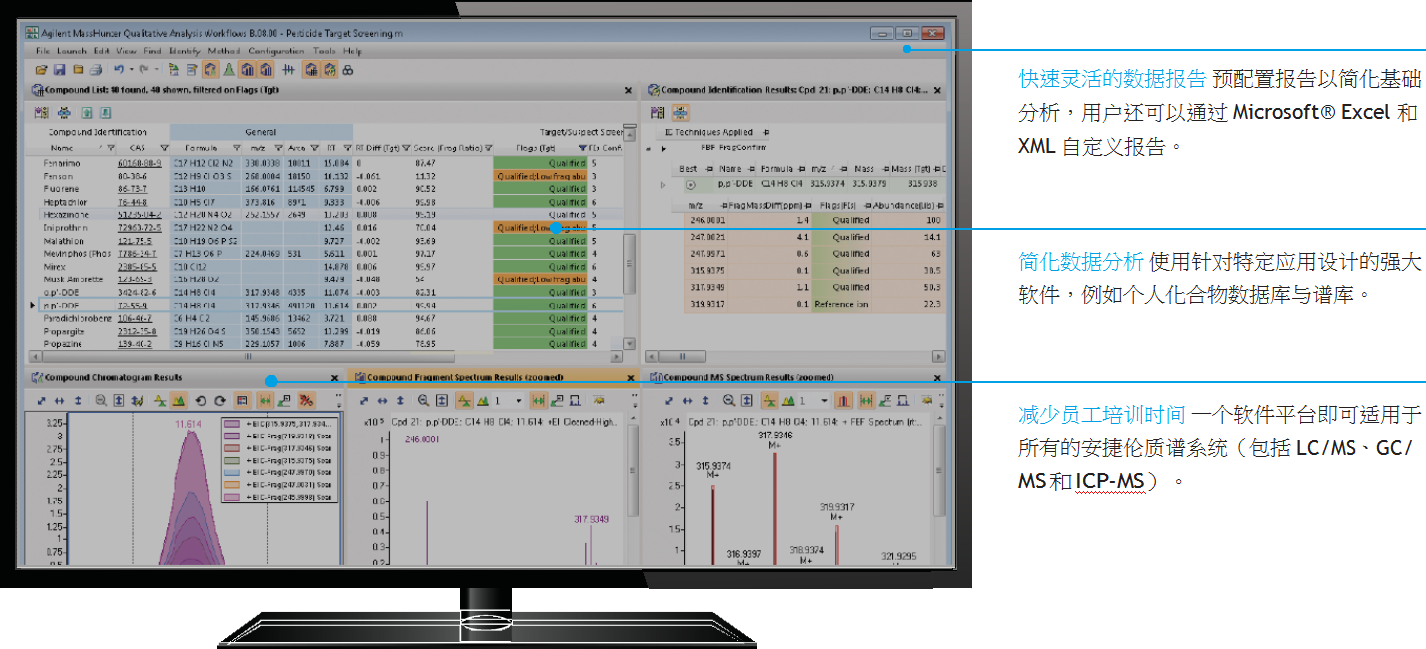Click the Print icon in main toolbar
The height and width of the screenshot is (649, 1426).
tap(96, 70)
